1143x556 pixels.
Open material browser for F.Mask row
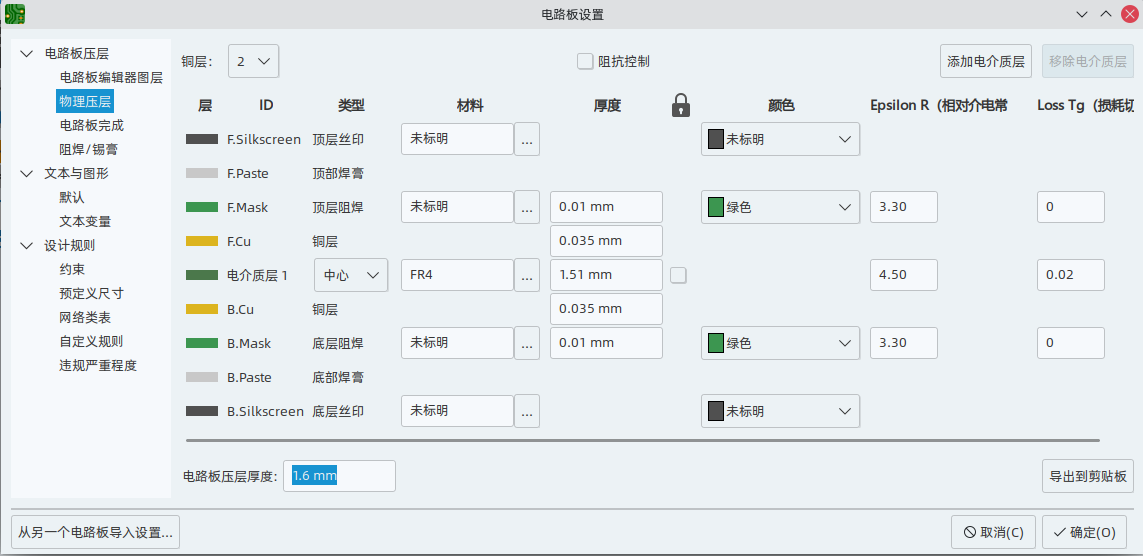(x=527, y=208)
